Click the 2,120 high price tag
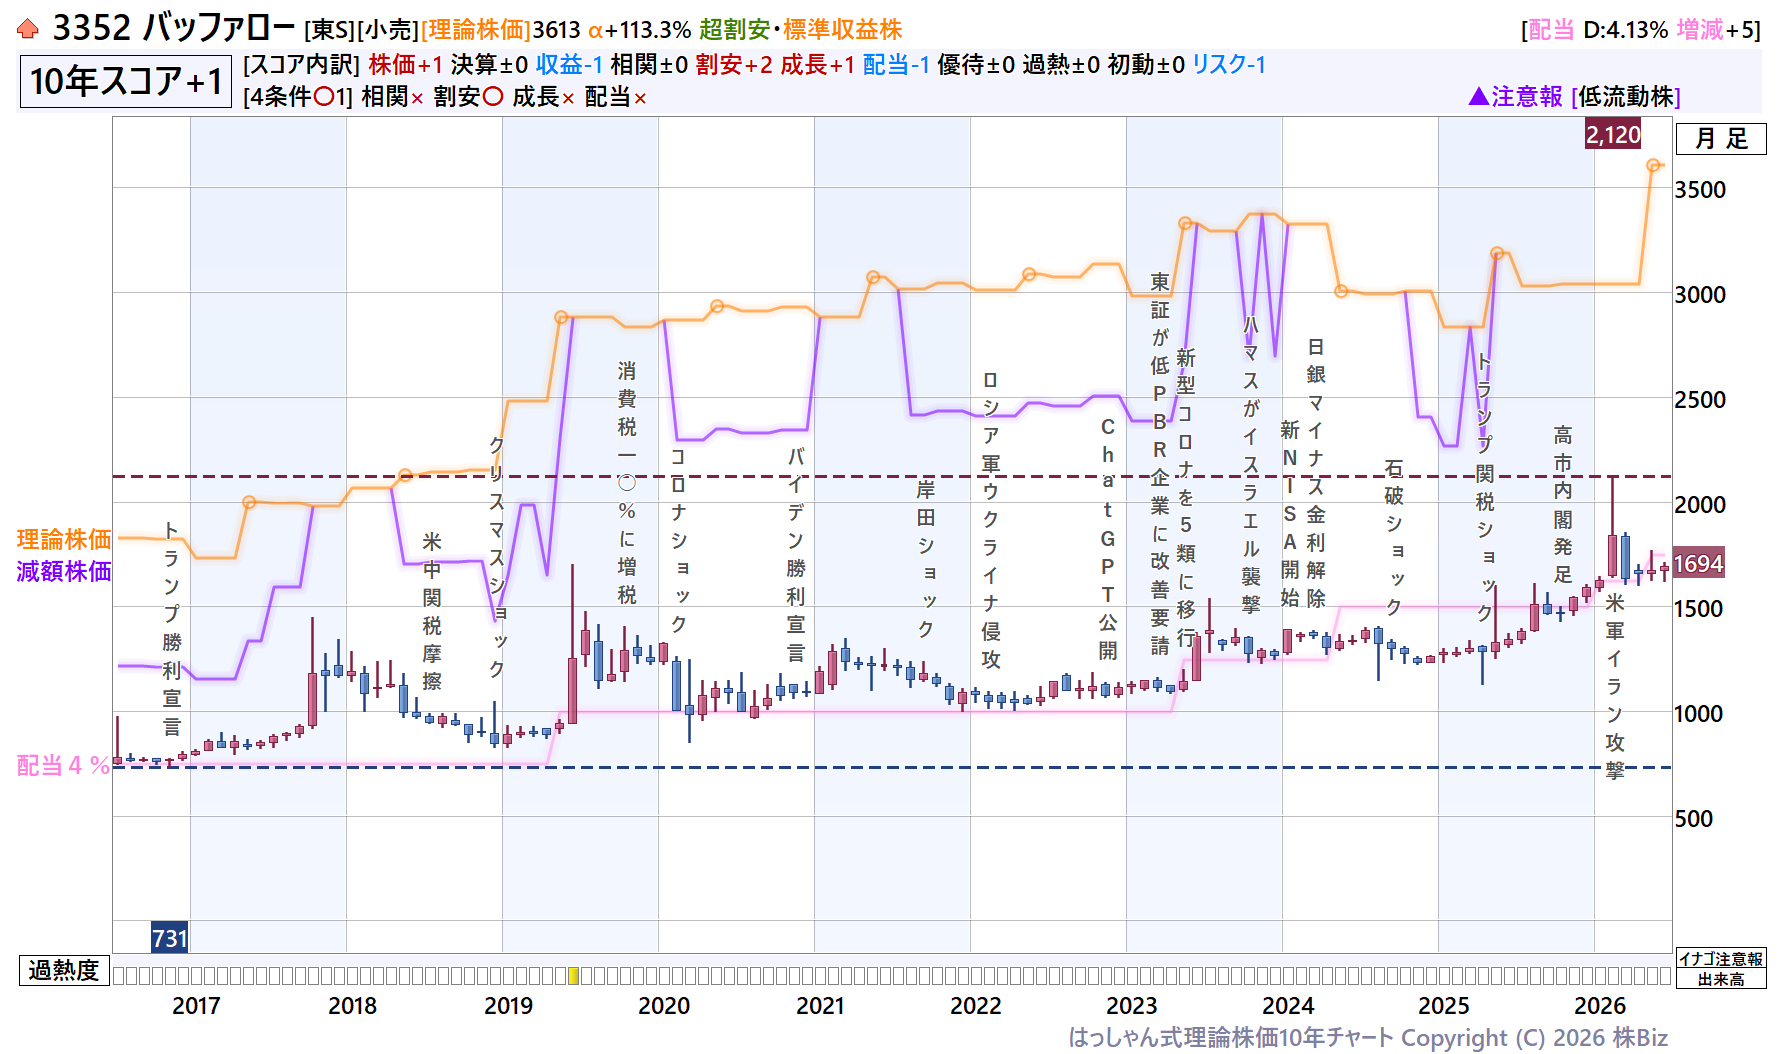Viewport: 1780px width, 1054px height. 1613,134
